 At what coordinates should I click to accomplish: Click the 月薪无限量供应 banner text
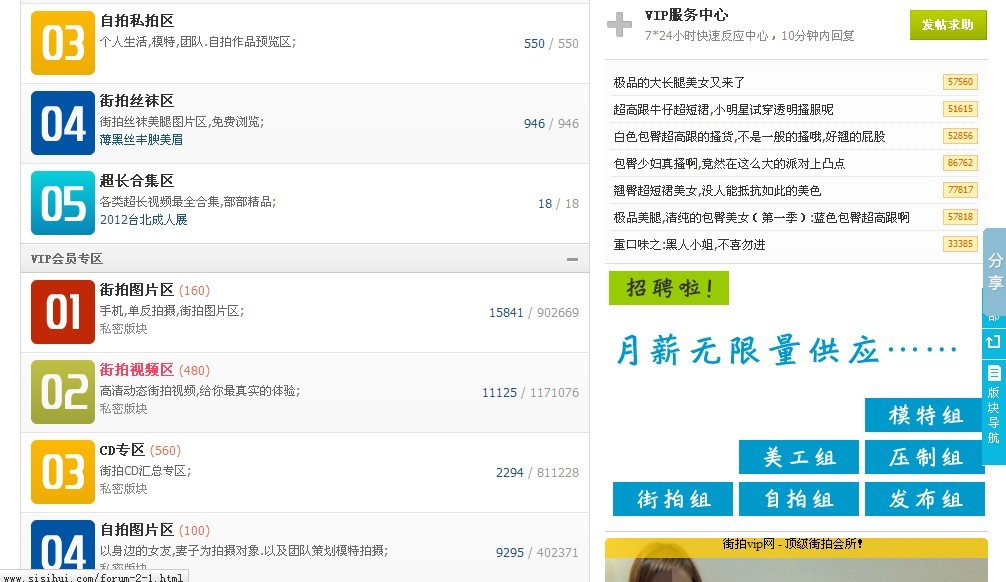click(x=787, y=350)
